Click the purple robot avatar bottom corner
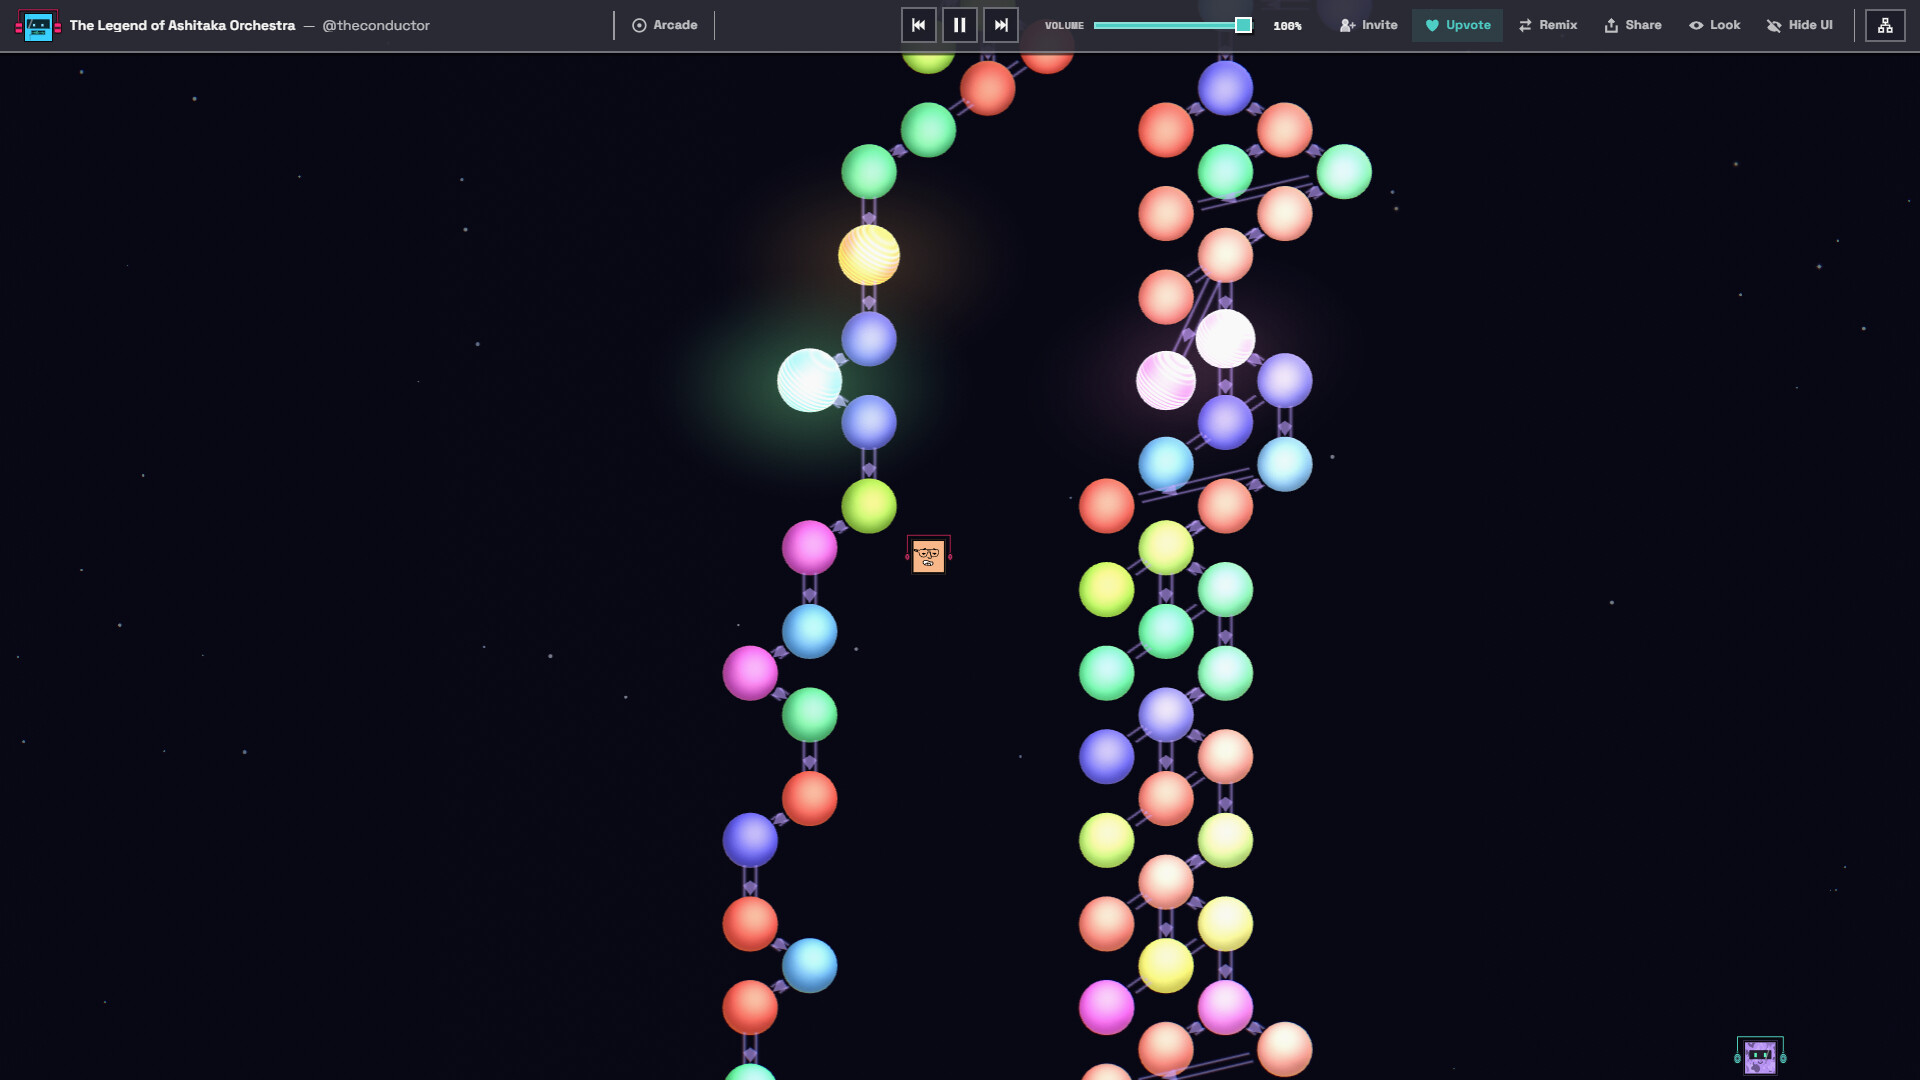1920x1080 pixels. (1760, 1056)
